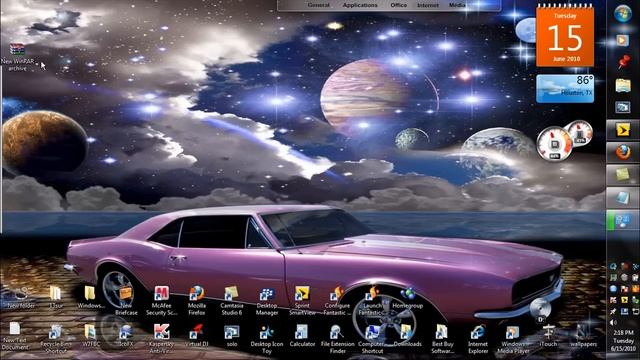Select the New WinRAR archive desktop icon

click(17, 57)
